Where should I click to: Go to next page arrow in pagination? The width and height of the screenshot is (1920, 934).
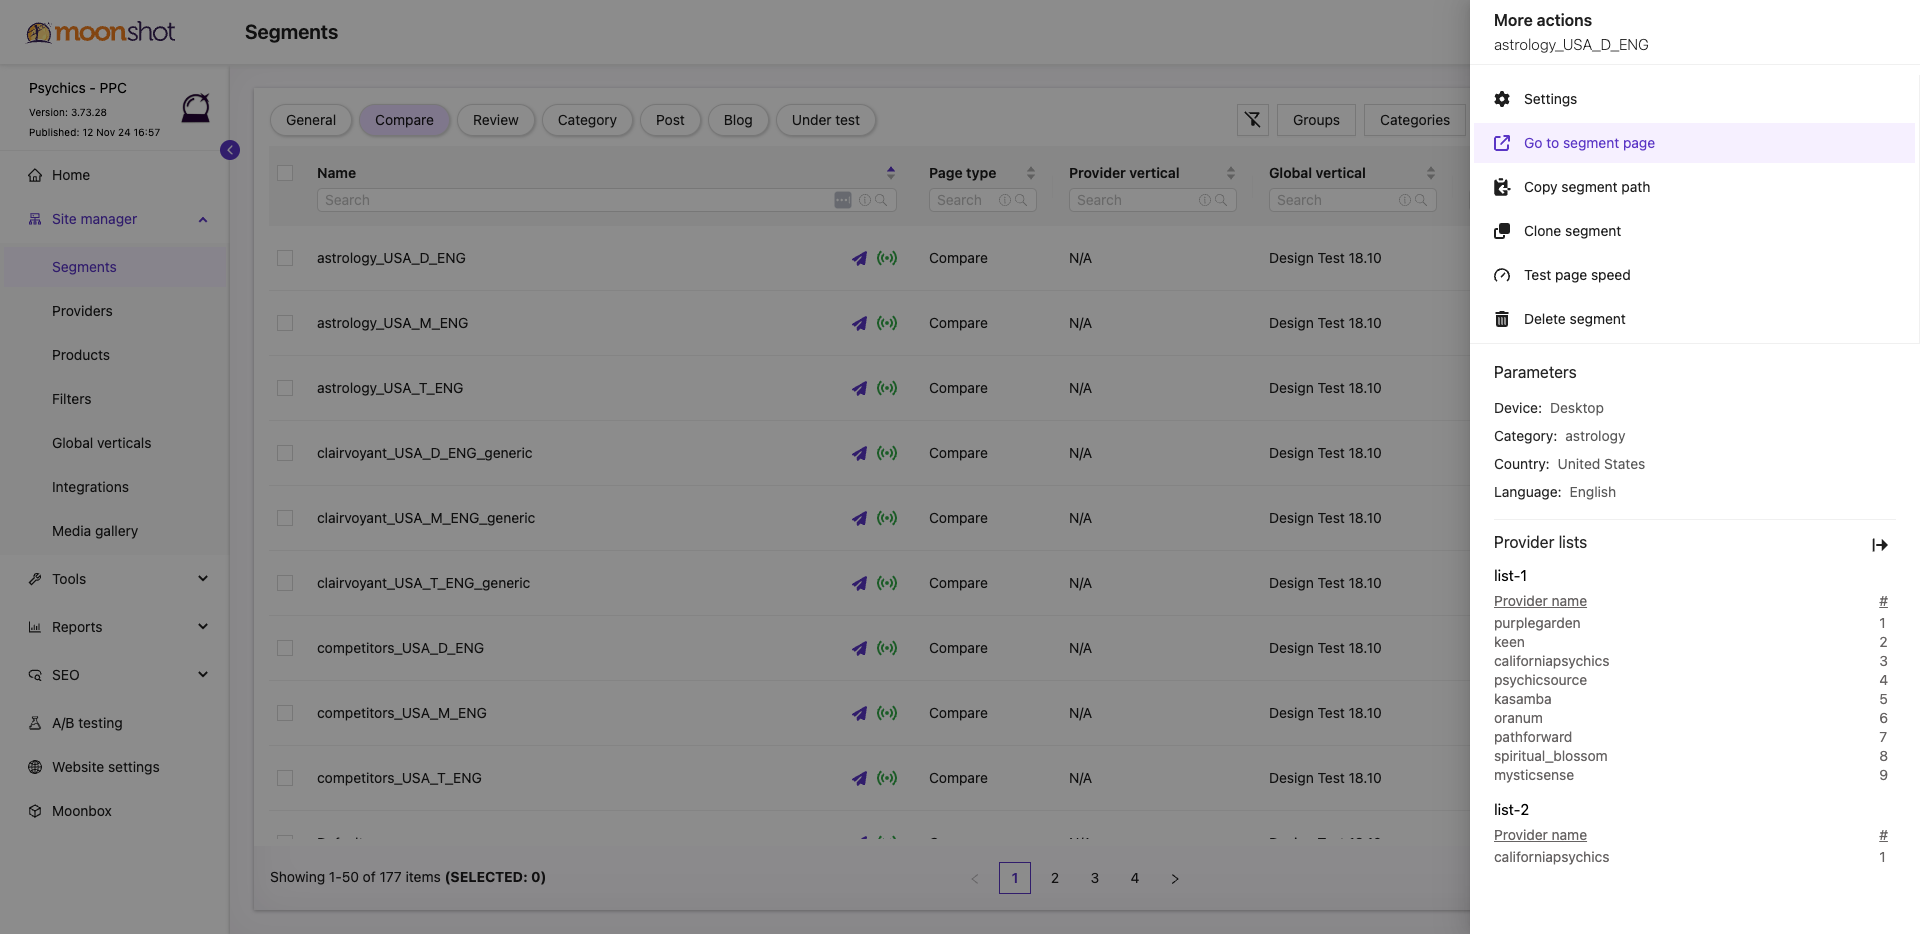[x=1175, y=878]
